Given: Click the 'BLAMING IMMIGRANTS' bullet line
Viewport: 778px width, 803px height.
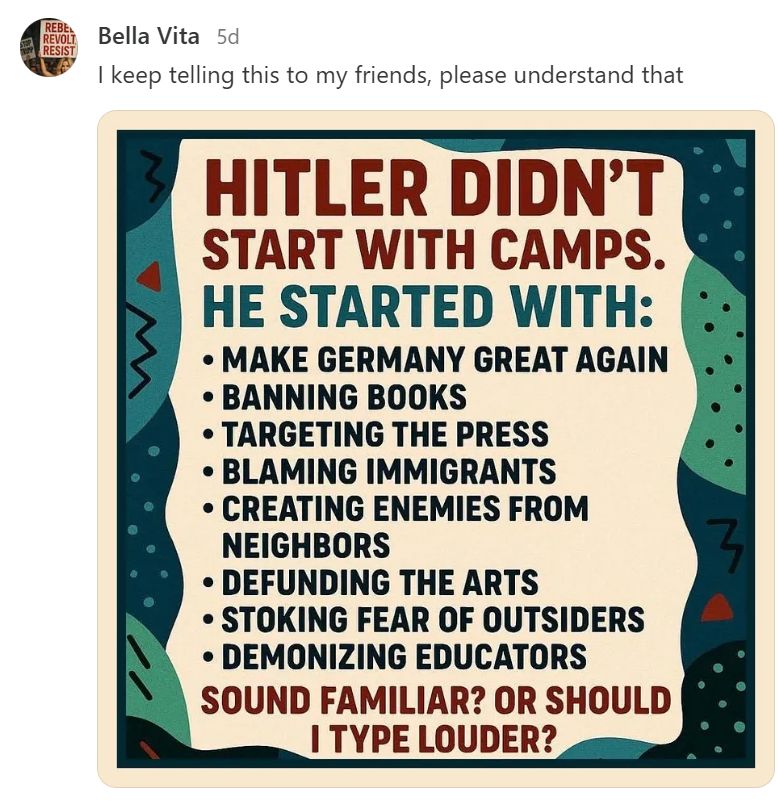Looking at the screenshot, I should [379, 471].
